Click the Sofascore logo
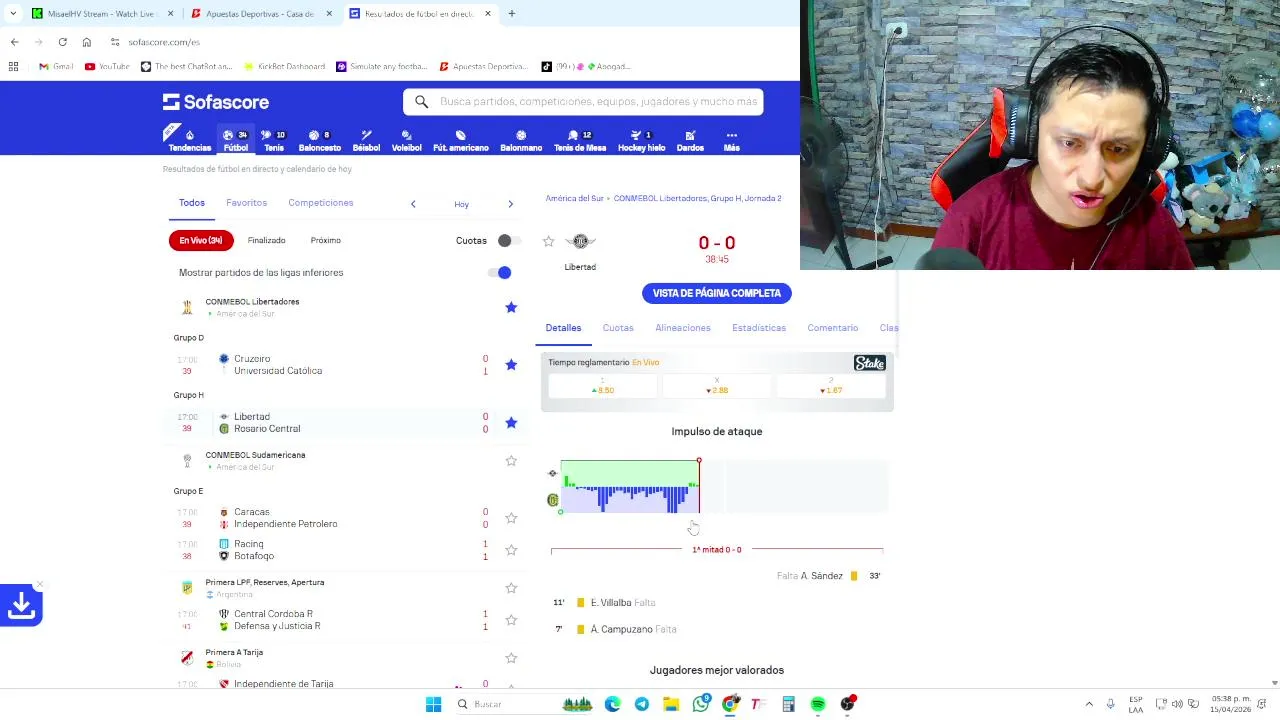 (x=216, y=102)
